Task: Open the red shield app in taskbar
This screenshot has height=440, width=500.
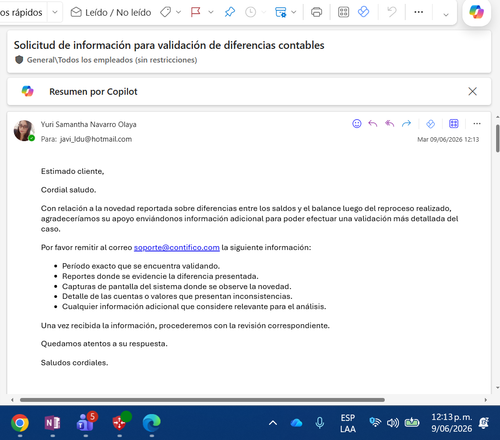Action: click(120, 423)
